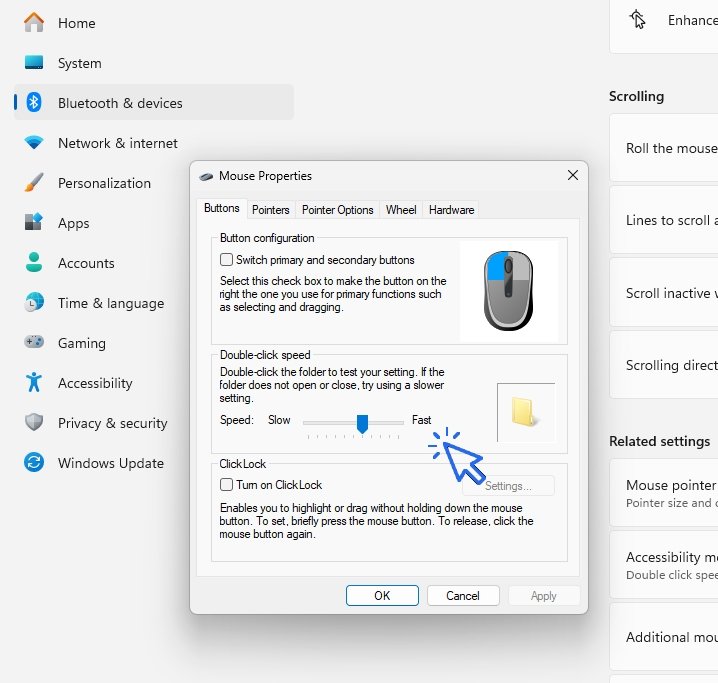This screenshot has height=683, width=718.
Task: Click the Bluetooth icon in the sidebar
Action: coord(34,102)
